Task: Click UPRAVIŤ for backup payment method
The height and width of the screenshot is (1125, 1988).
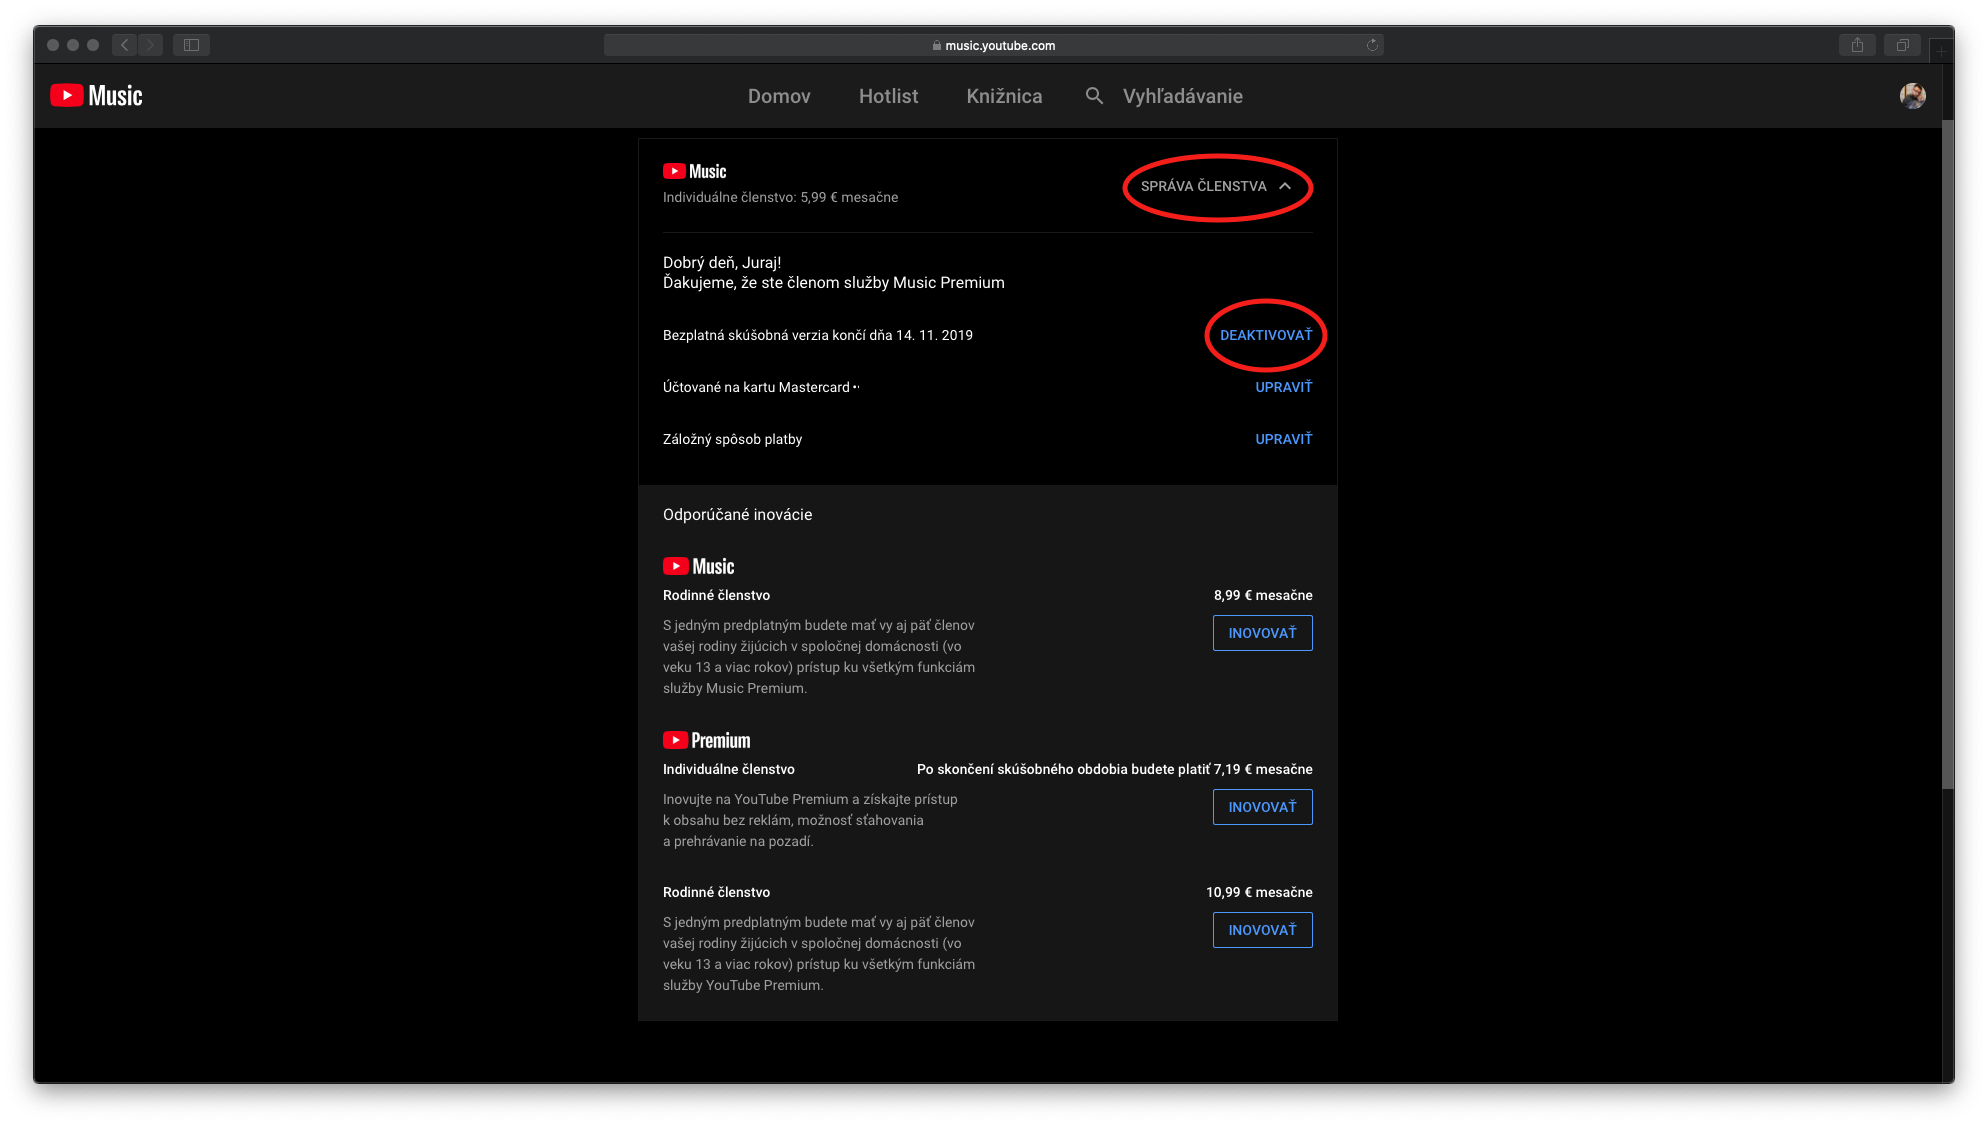Action: [1284, 440]
